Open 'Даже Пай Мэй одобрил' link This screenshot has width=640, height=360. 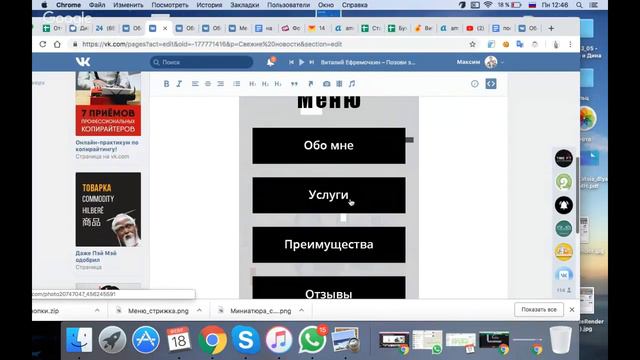96,256
